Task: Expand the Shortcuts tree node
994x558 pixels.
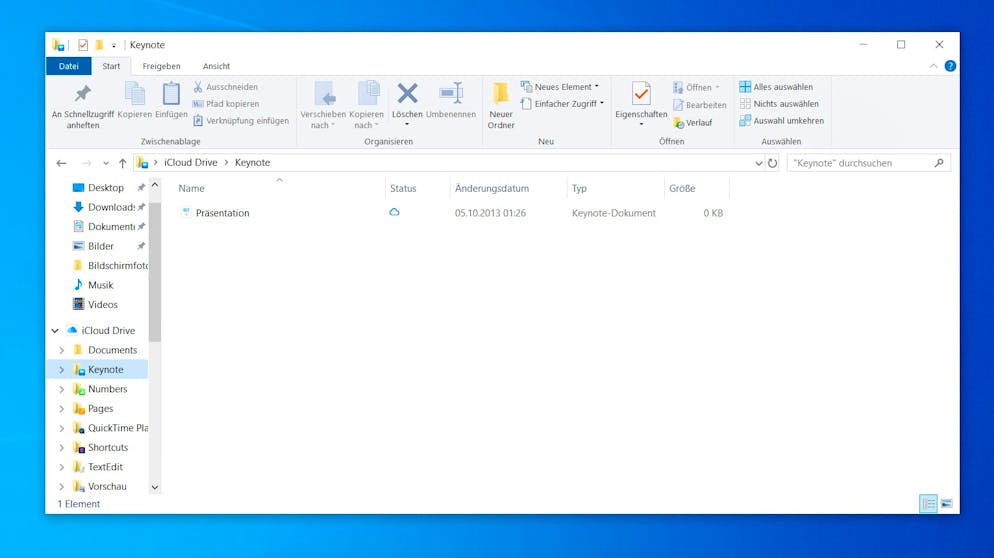Action: pyautogui.click(x=61, y=448)
